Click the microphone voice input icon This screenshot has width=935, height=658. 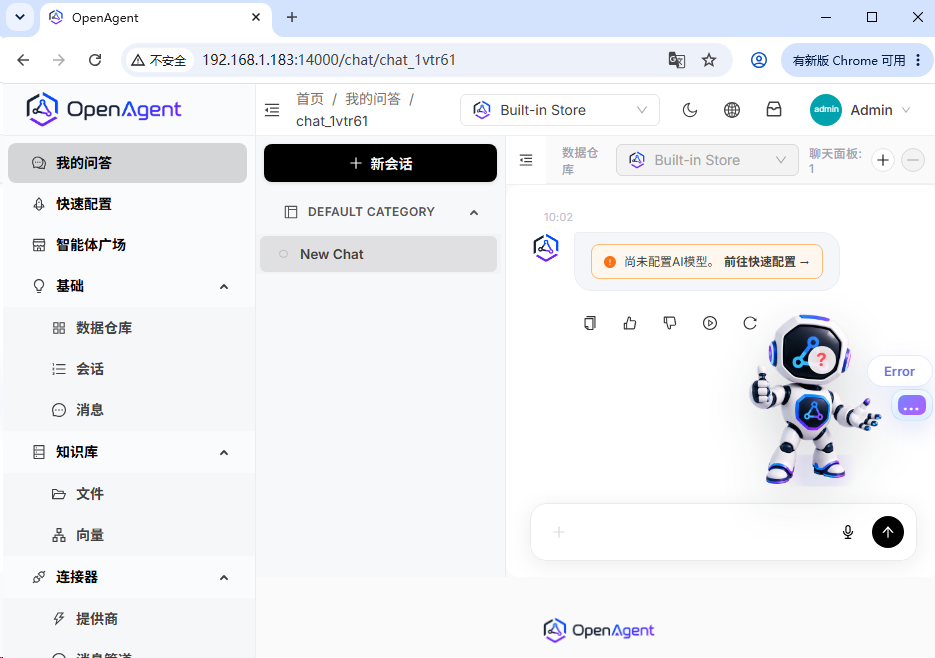(x=847, y=532)
